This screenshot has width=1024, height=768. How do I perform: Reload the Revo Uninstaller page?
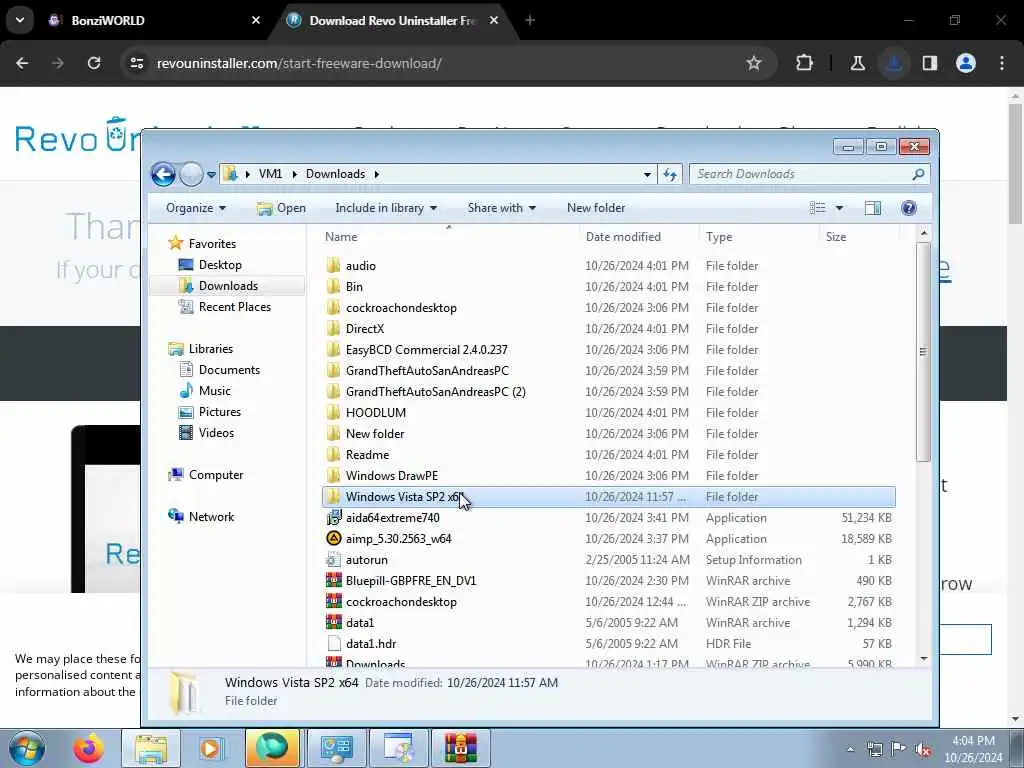click(x=94, y=63)
